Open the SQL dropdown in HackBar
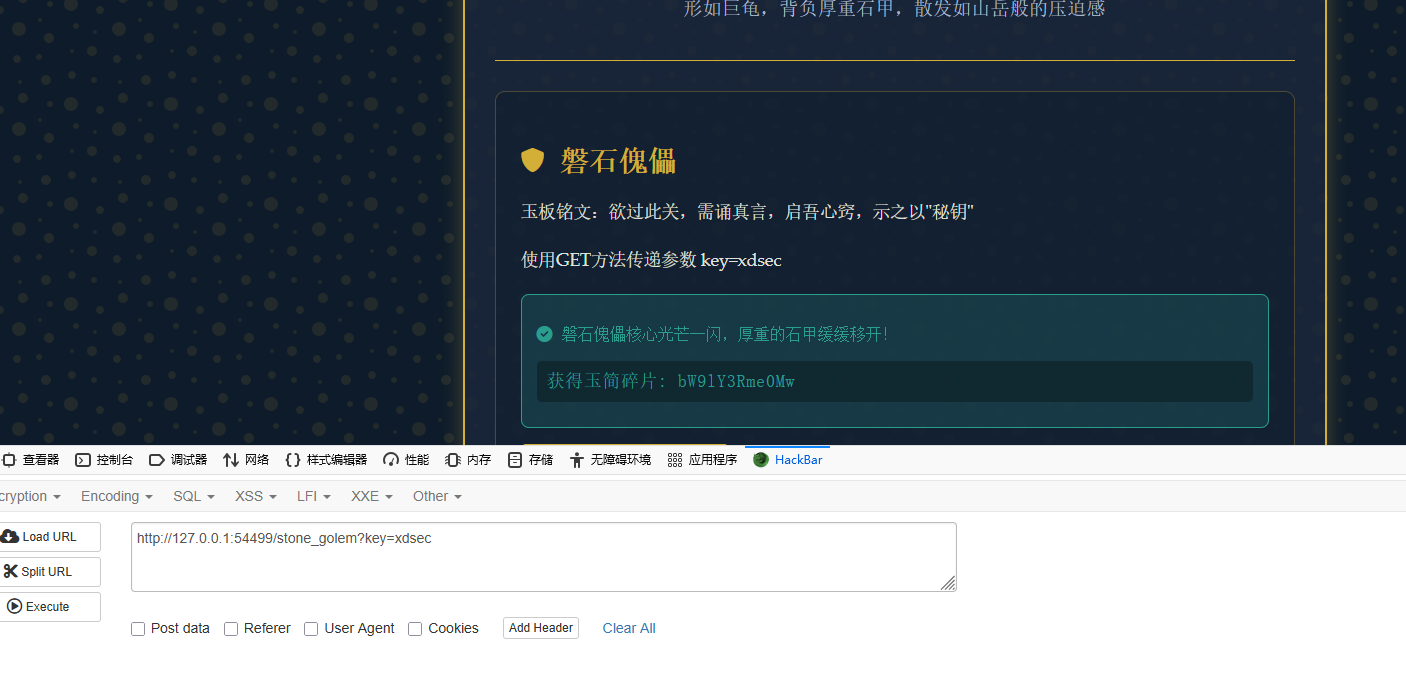Image resolution: width=1406 pixels, height=684 pixels. click(194, 496)
